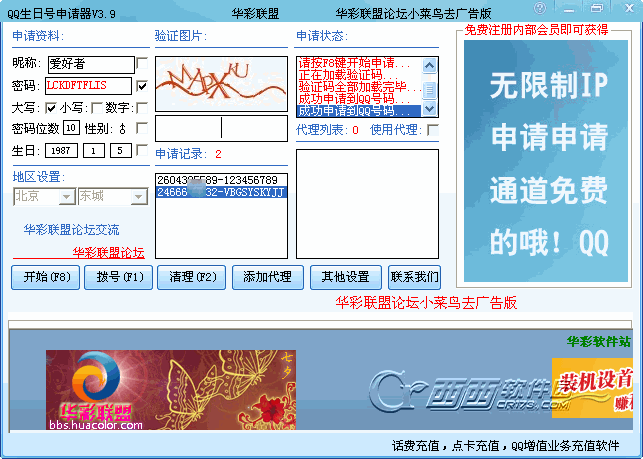
Task: Click the 添加代理 add proxy button
Action: coord(268,277)
